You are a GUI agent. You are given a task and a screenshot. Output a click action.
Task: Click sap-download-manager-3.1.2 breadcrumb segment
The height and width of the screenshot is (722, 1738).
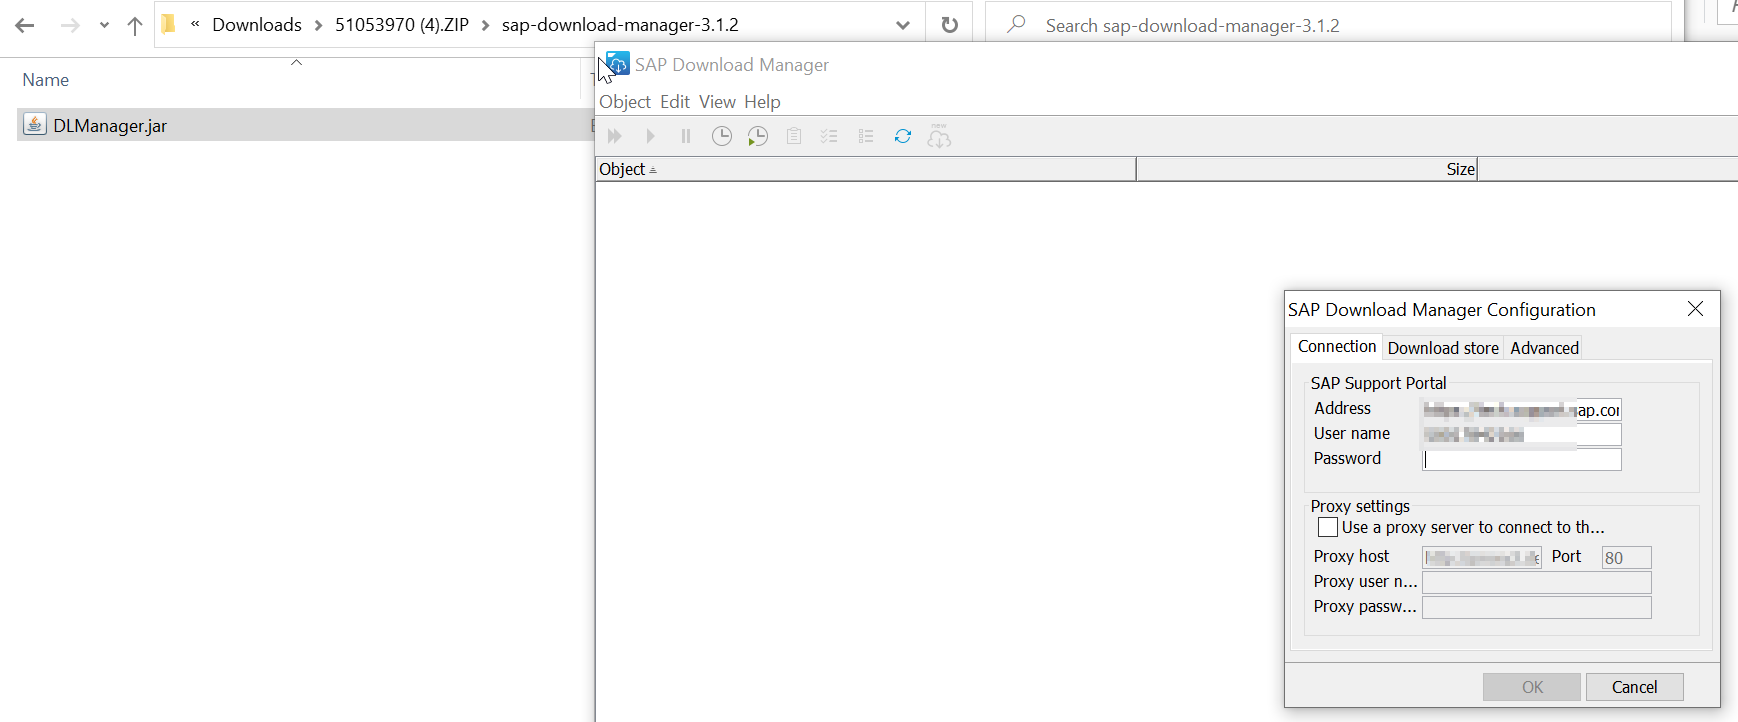620,25
